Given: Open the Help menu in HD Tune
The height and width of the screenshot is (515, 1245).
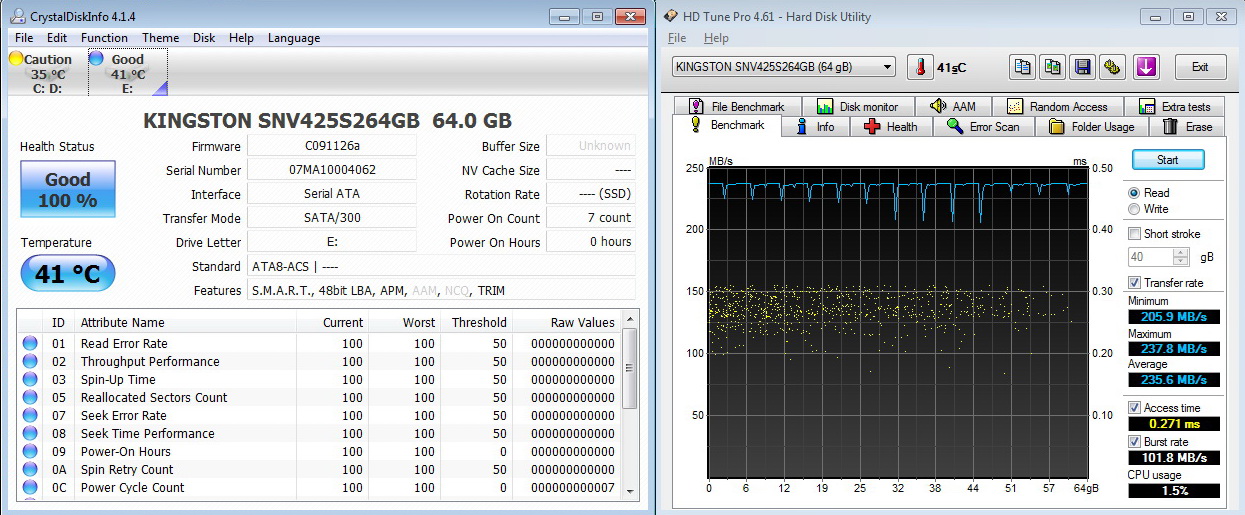Looking at the screenshot, I should pyautogui.click(x=716, y=38).
